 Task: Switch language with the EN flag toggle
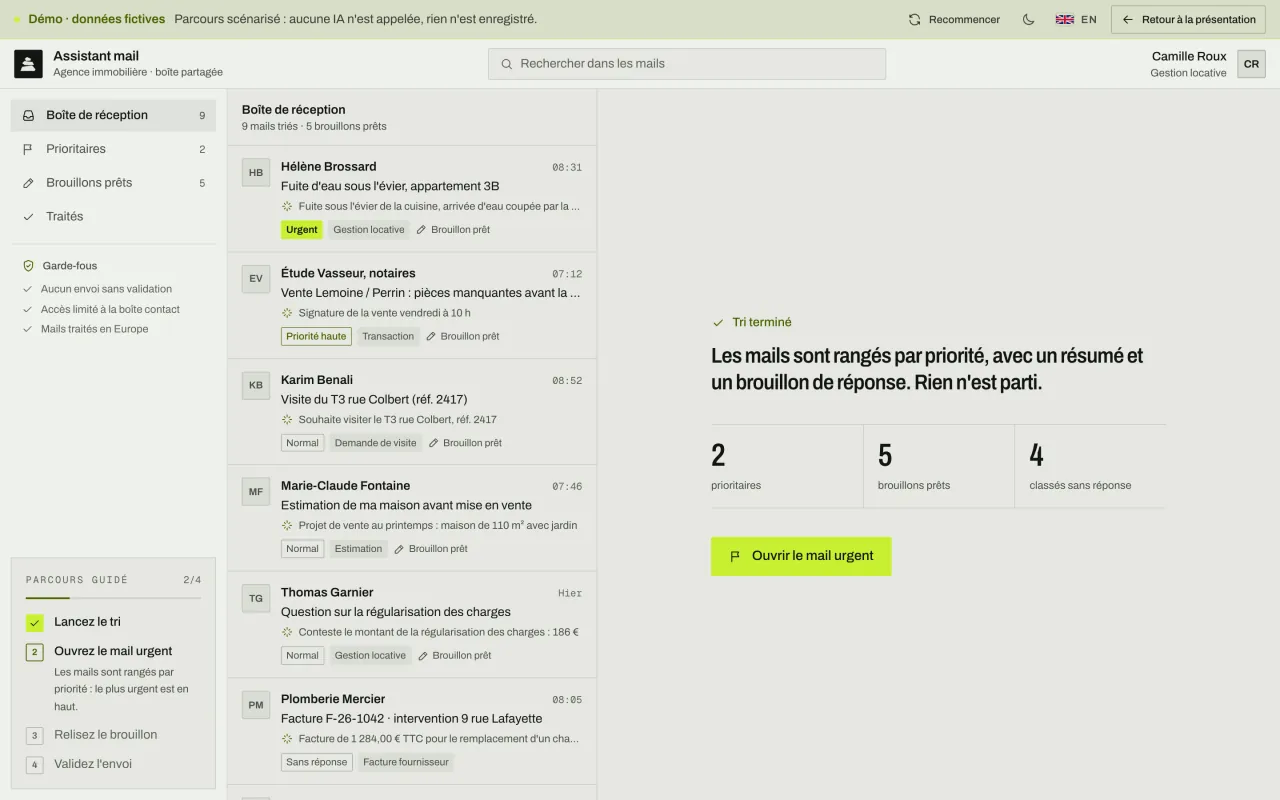point(1076,19)
